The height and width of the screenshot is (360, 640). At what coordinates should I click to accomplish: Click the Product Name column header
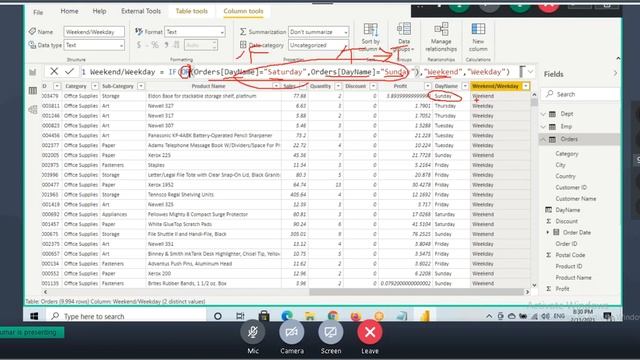[209, 86]
